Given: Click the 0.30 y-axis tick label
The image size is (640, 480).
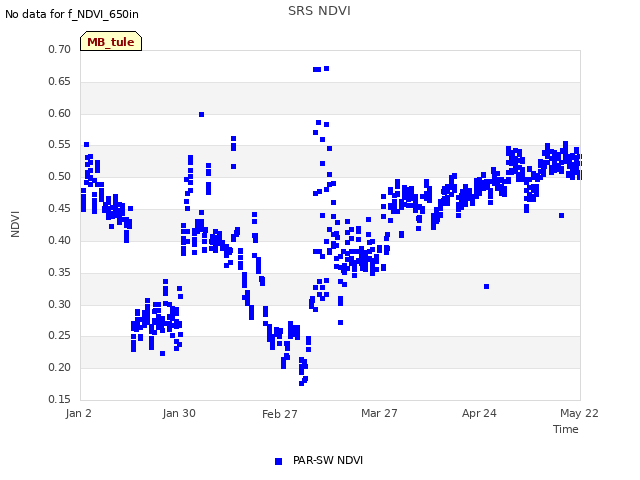Looking at the screenshot, I should (60, 304).
